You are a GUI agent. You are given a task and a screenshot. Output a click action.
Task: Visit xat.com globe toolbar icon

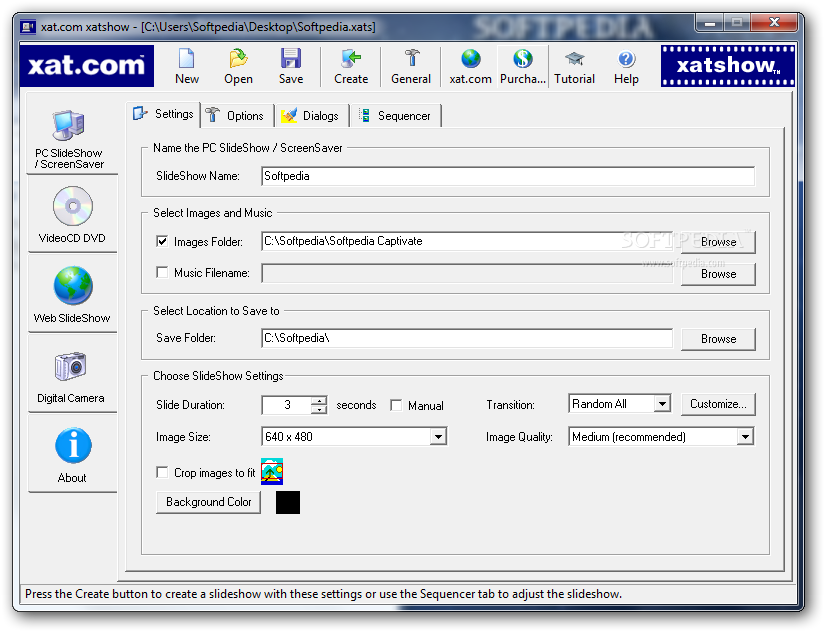[471, 59]
